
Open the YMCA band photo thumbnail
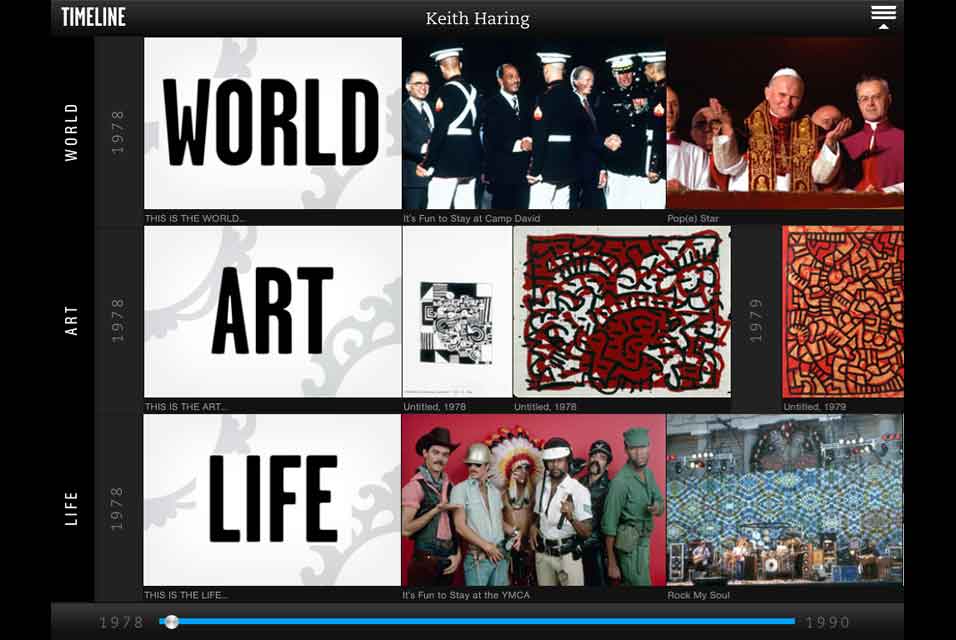click(533, 500)
